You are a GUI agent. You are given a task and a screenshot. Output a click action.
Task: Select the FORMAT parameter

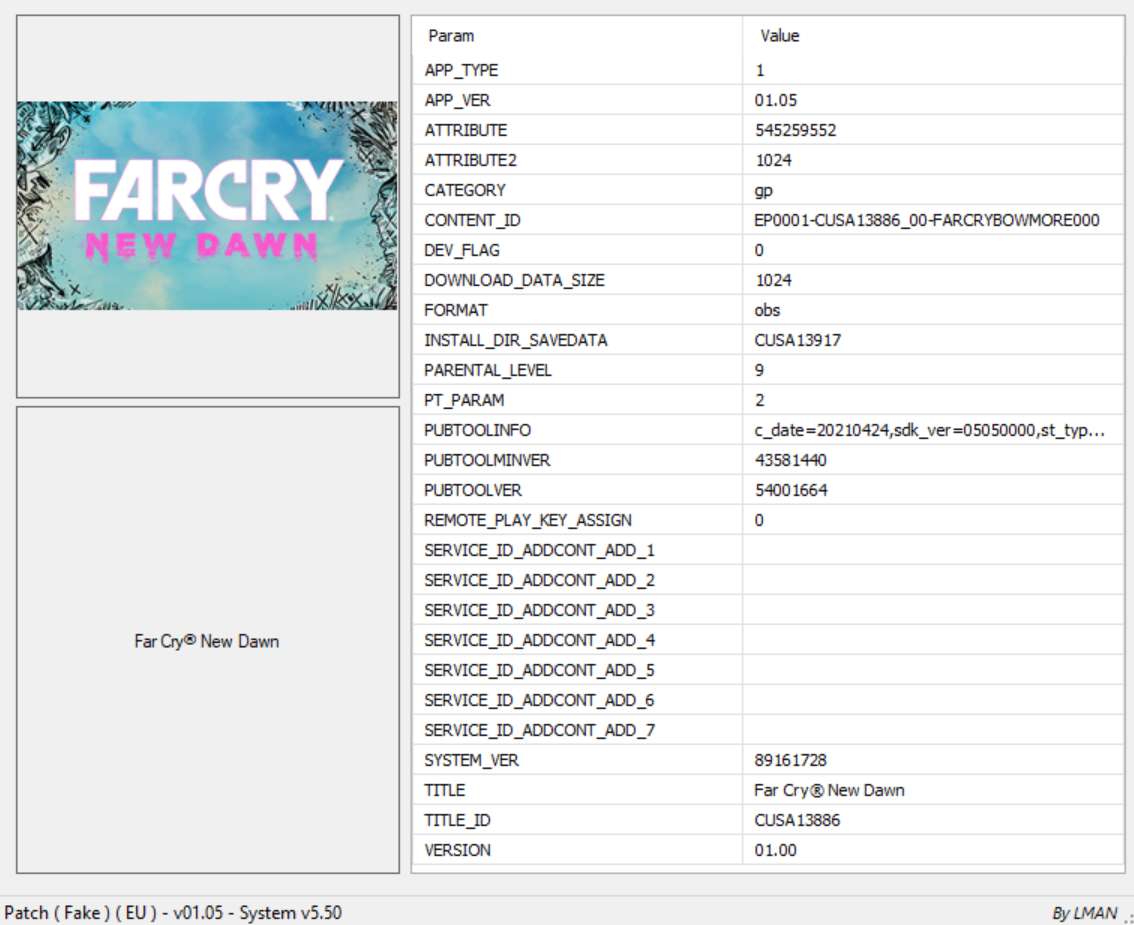[456, 310]
